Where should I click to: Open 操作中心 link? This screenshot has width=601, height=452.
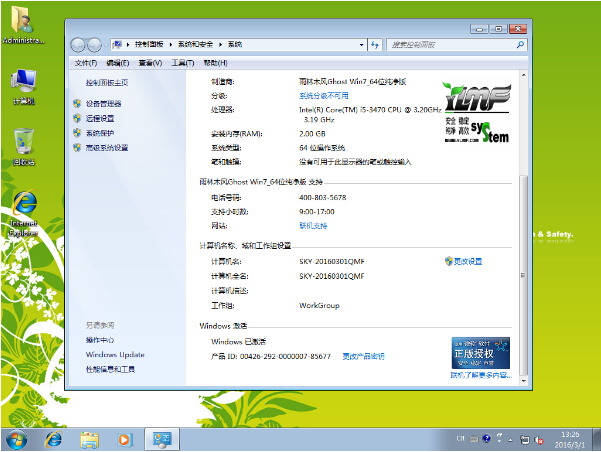click(x=100, y=340)
